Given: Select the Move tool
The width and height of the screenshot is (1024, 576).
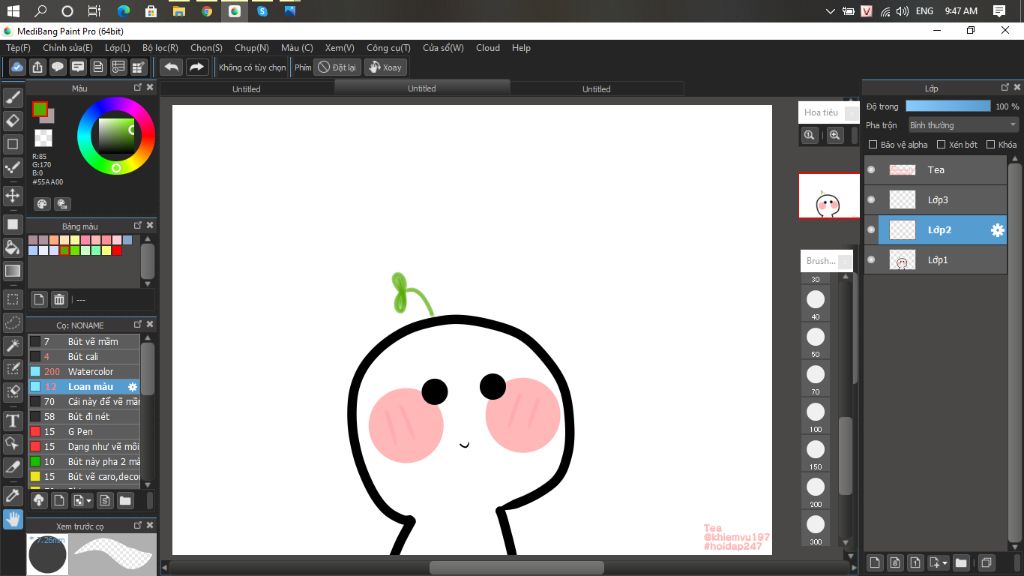Looking at the screenshot, I should pyautogui.click(x=12, y=195).
